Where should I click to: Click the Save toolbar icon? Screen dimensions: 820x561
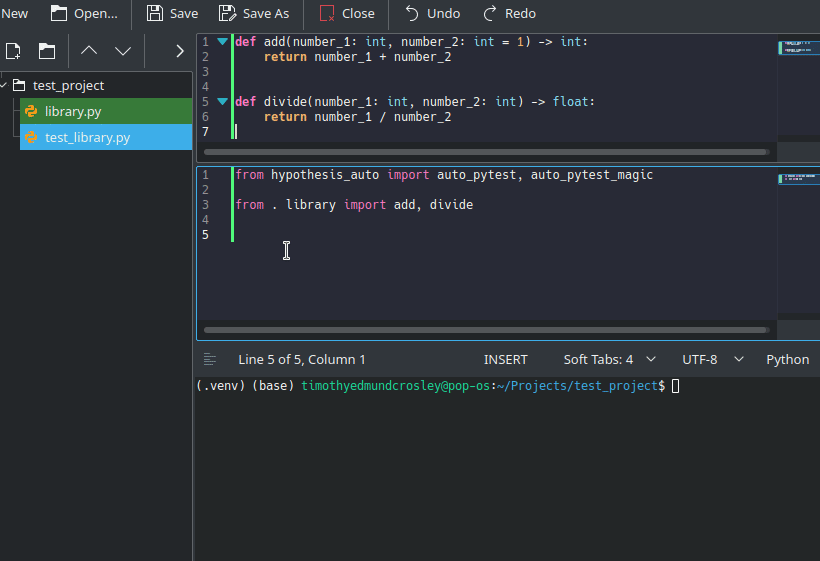[x=155, y=14]
